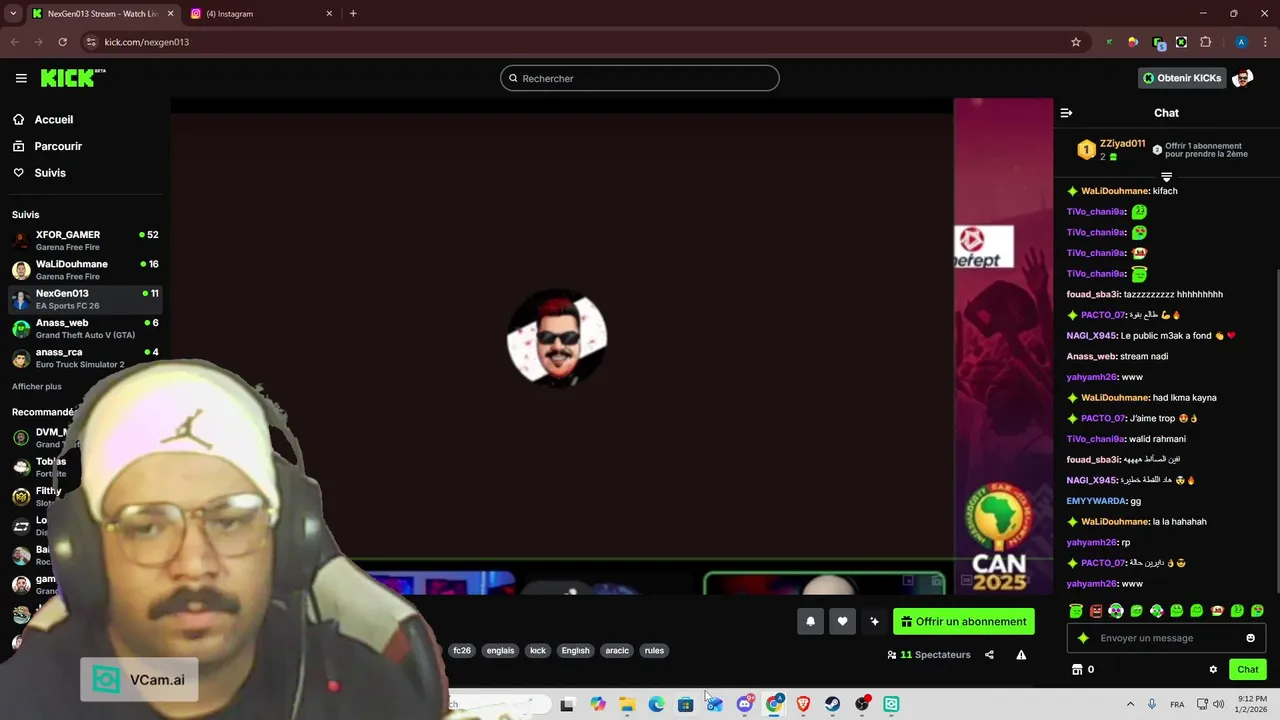Click the rules tag
Viewport: 1280px width, 720px height.
(x=654, y=650)
